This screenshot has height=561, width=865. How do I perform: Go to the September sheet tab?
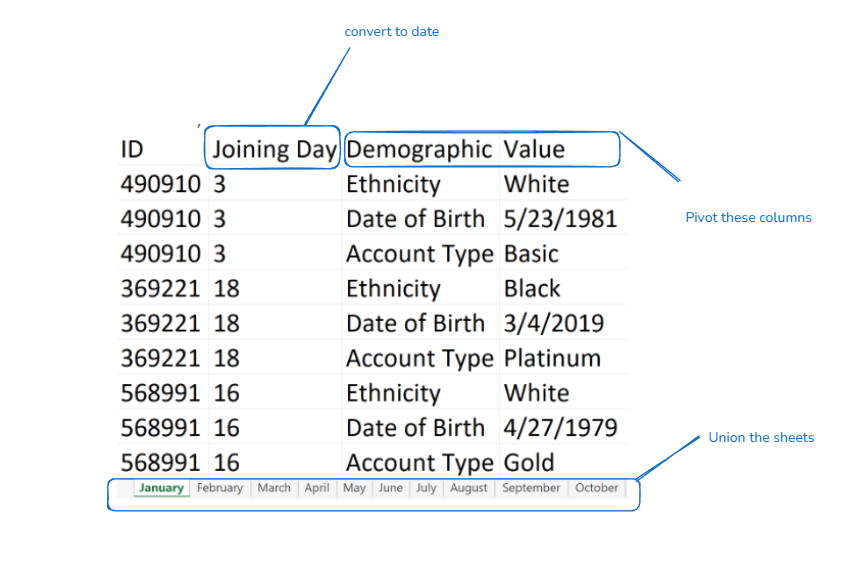coord(531,488)
